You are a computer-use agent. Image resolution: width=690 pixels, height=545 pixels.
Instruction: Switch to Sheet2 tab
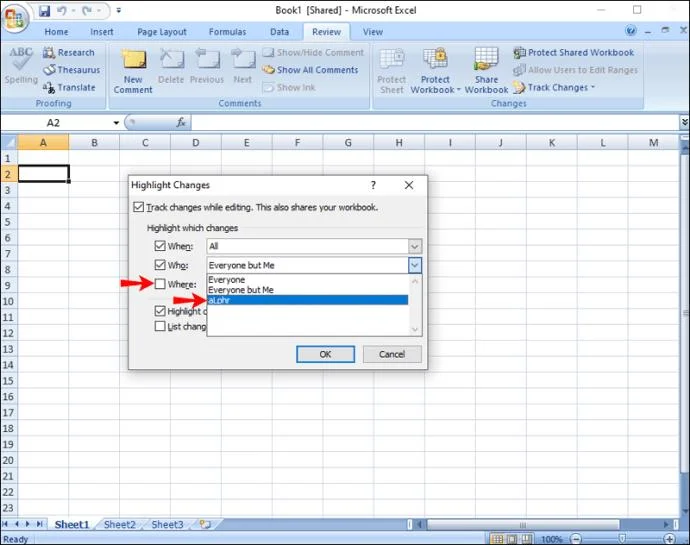click(120, 524)
